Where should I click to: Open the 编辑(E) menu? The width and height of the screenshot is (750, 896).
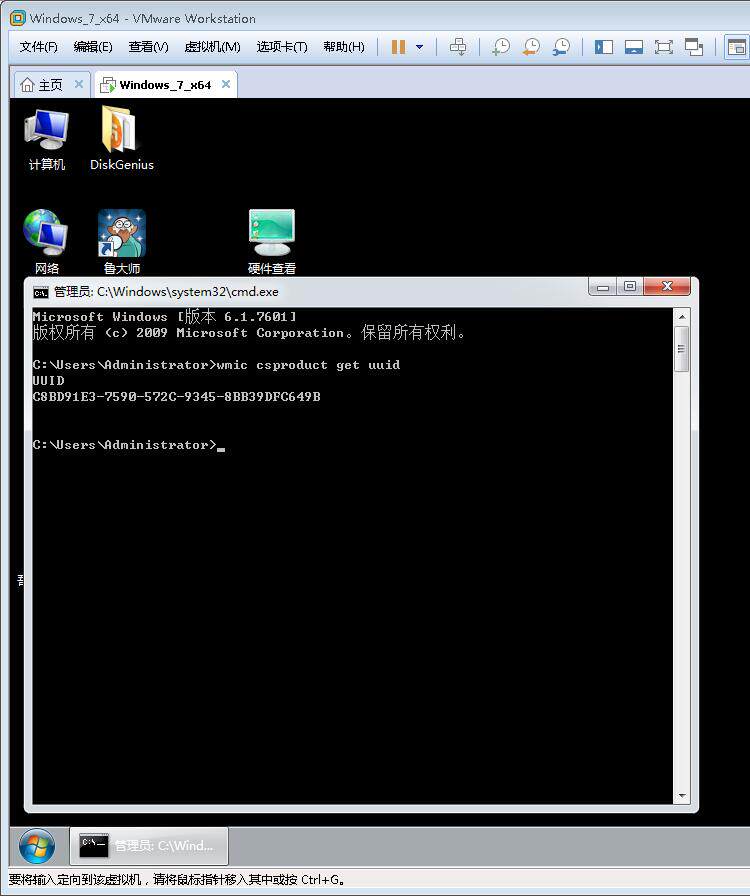[x=93, y=47]
